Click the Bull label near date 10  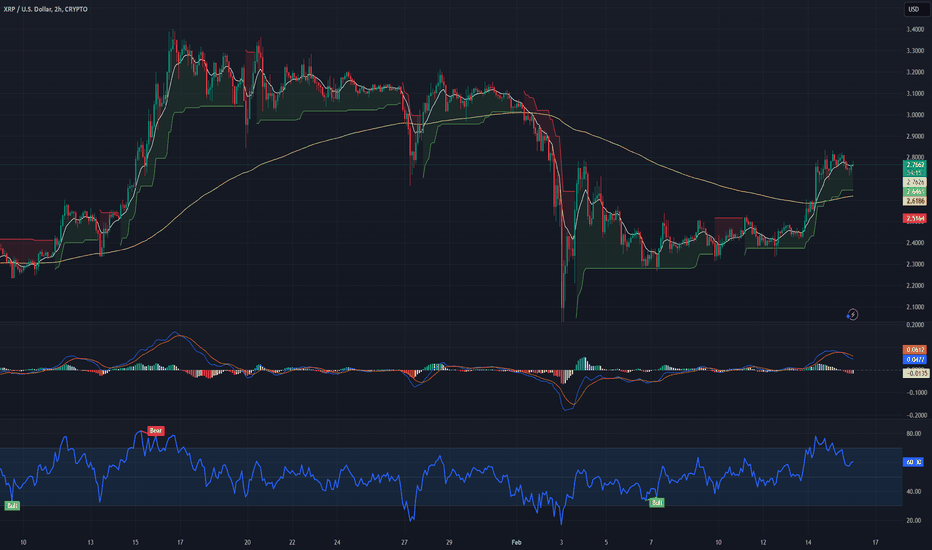pos(12,505)
